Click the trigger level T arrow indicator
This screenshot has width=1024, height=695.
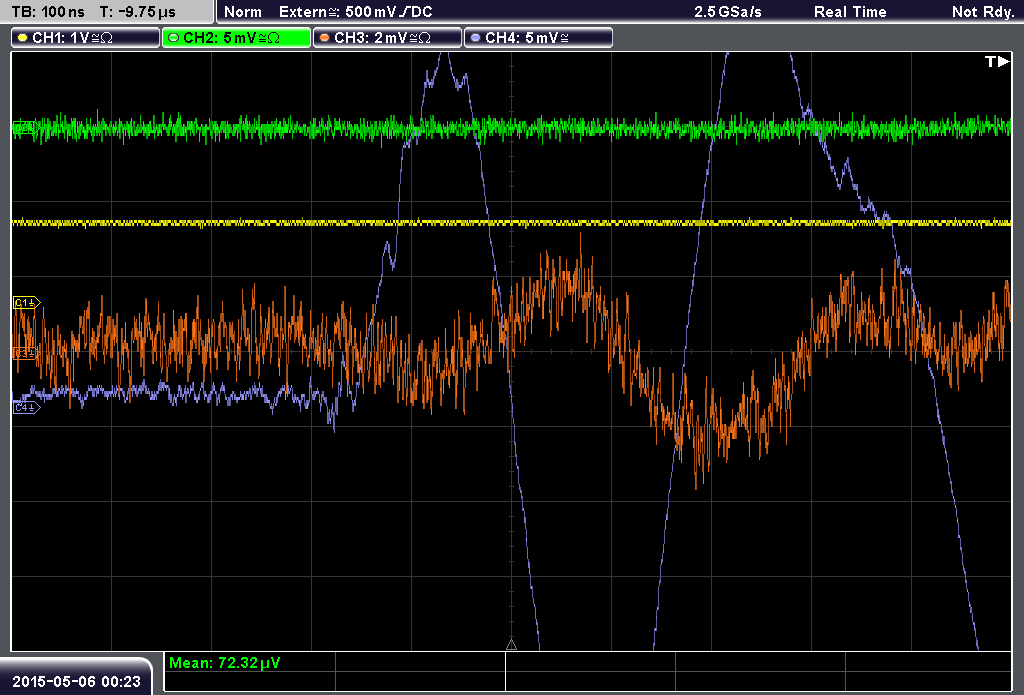coord(997,61)
